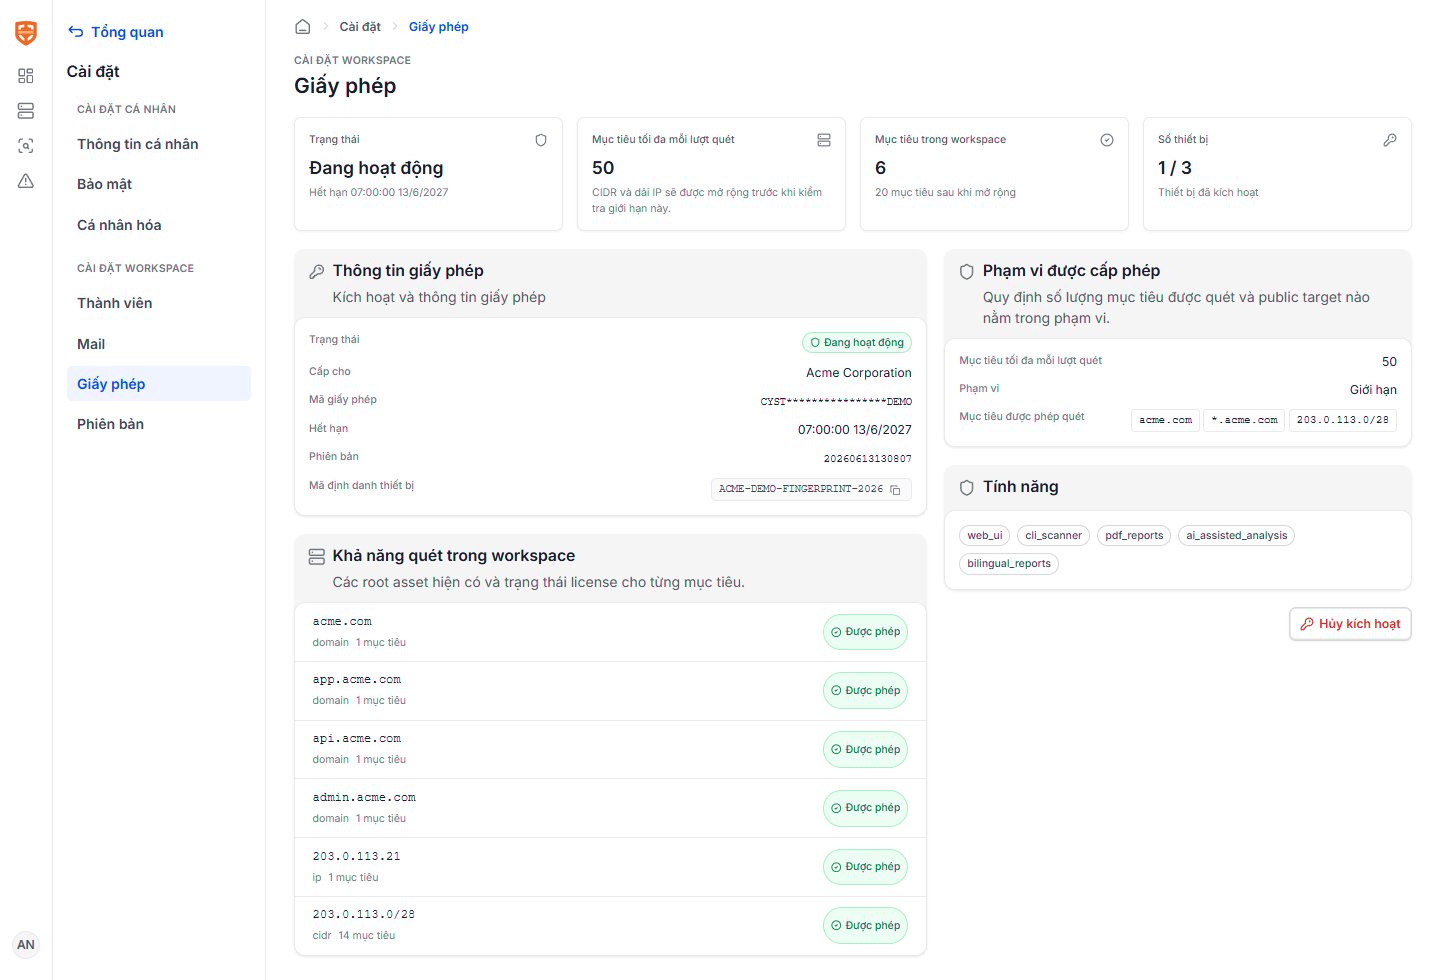This screenshot has height=980, width=1440.
Task: Click the version value 20260613130807
Action: (867, 459)
